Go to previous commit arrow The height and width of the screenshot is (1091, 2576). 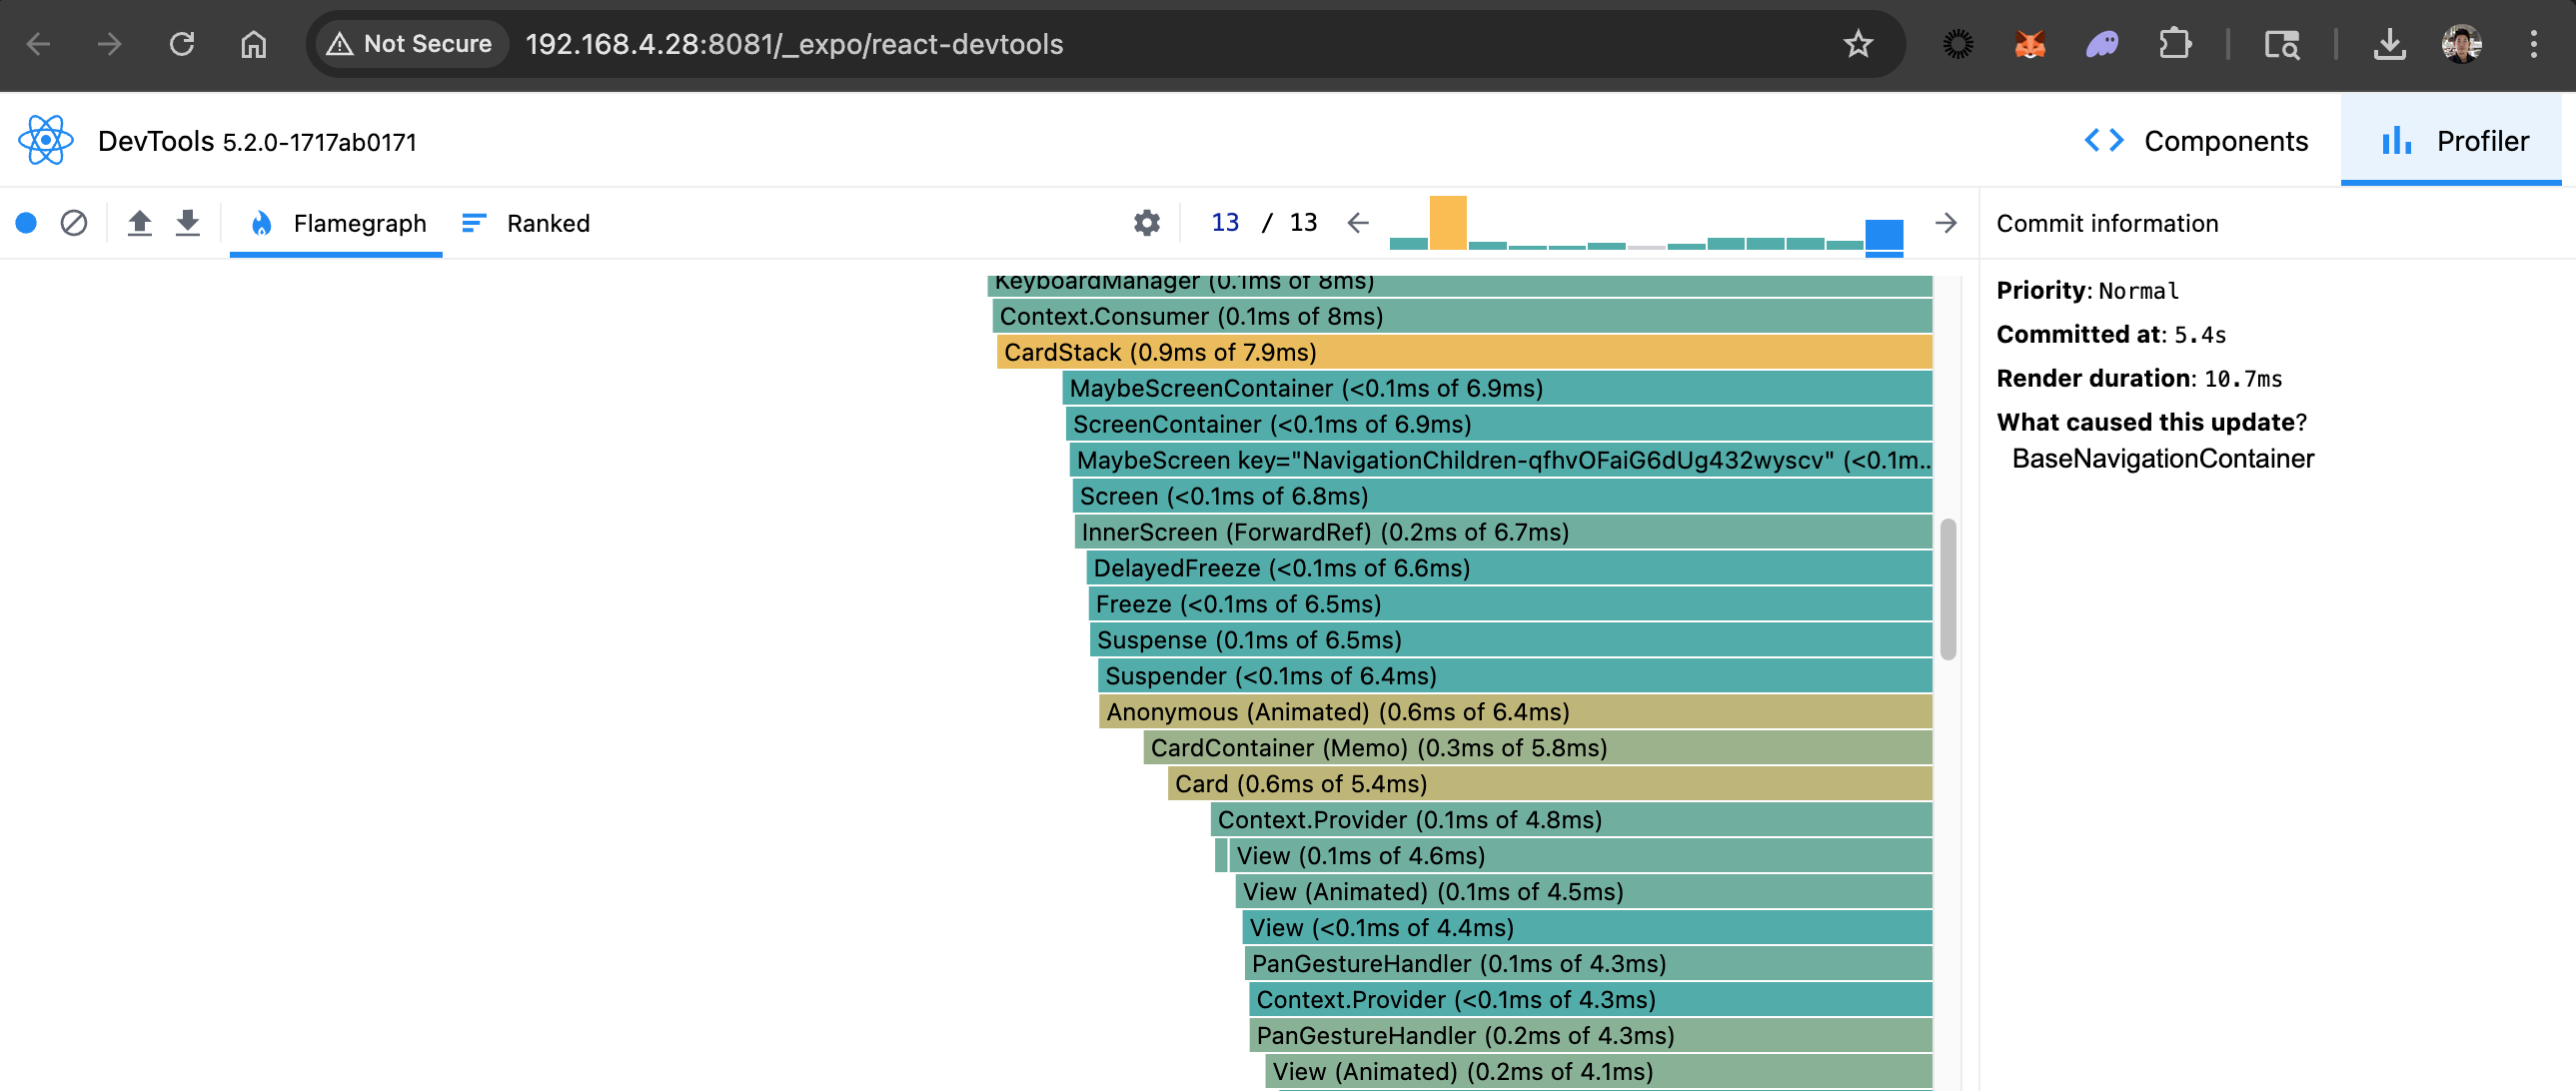coord(1357,223)
